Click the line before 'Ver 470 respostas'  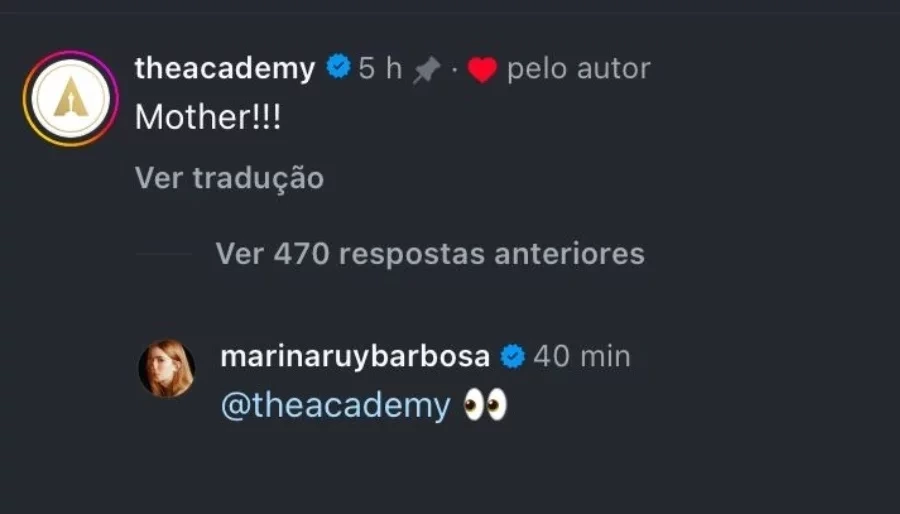[164, 254]
